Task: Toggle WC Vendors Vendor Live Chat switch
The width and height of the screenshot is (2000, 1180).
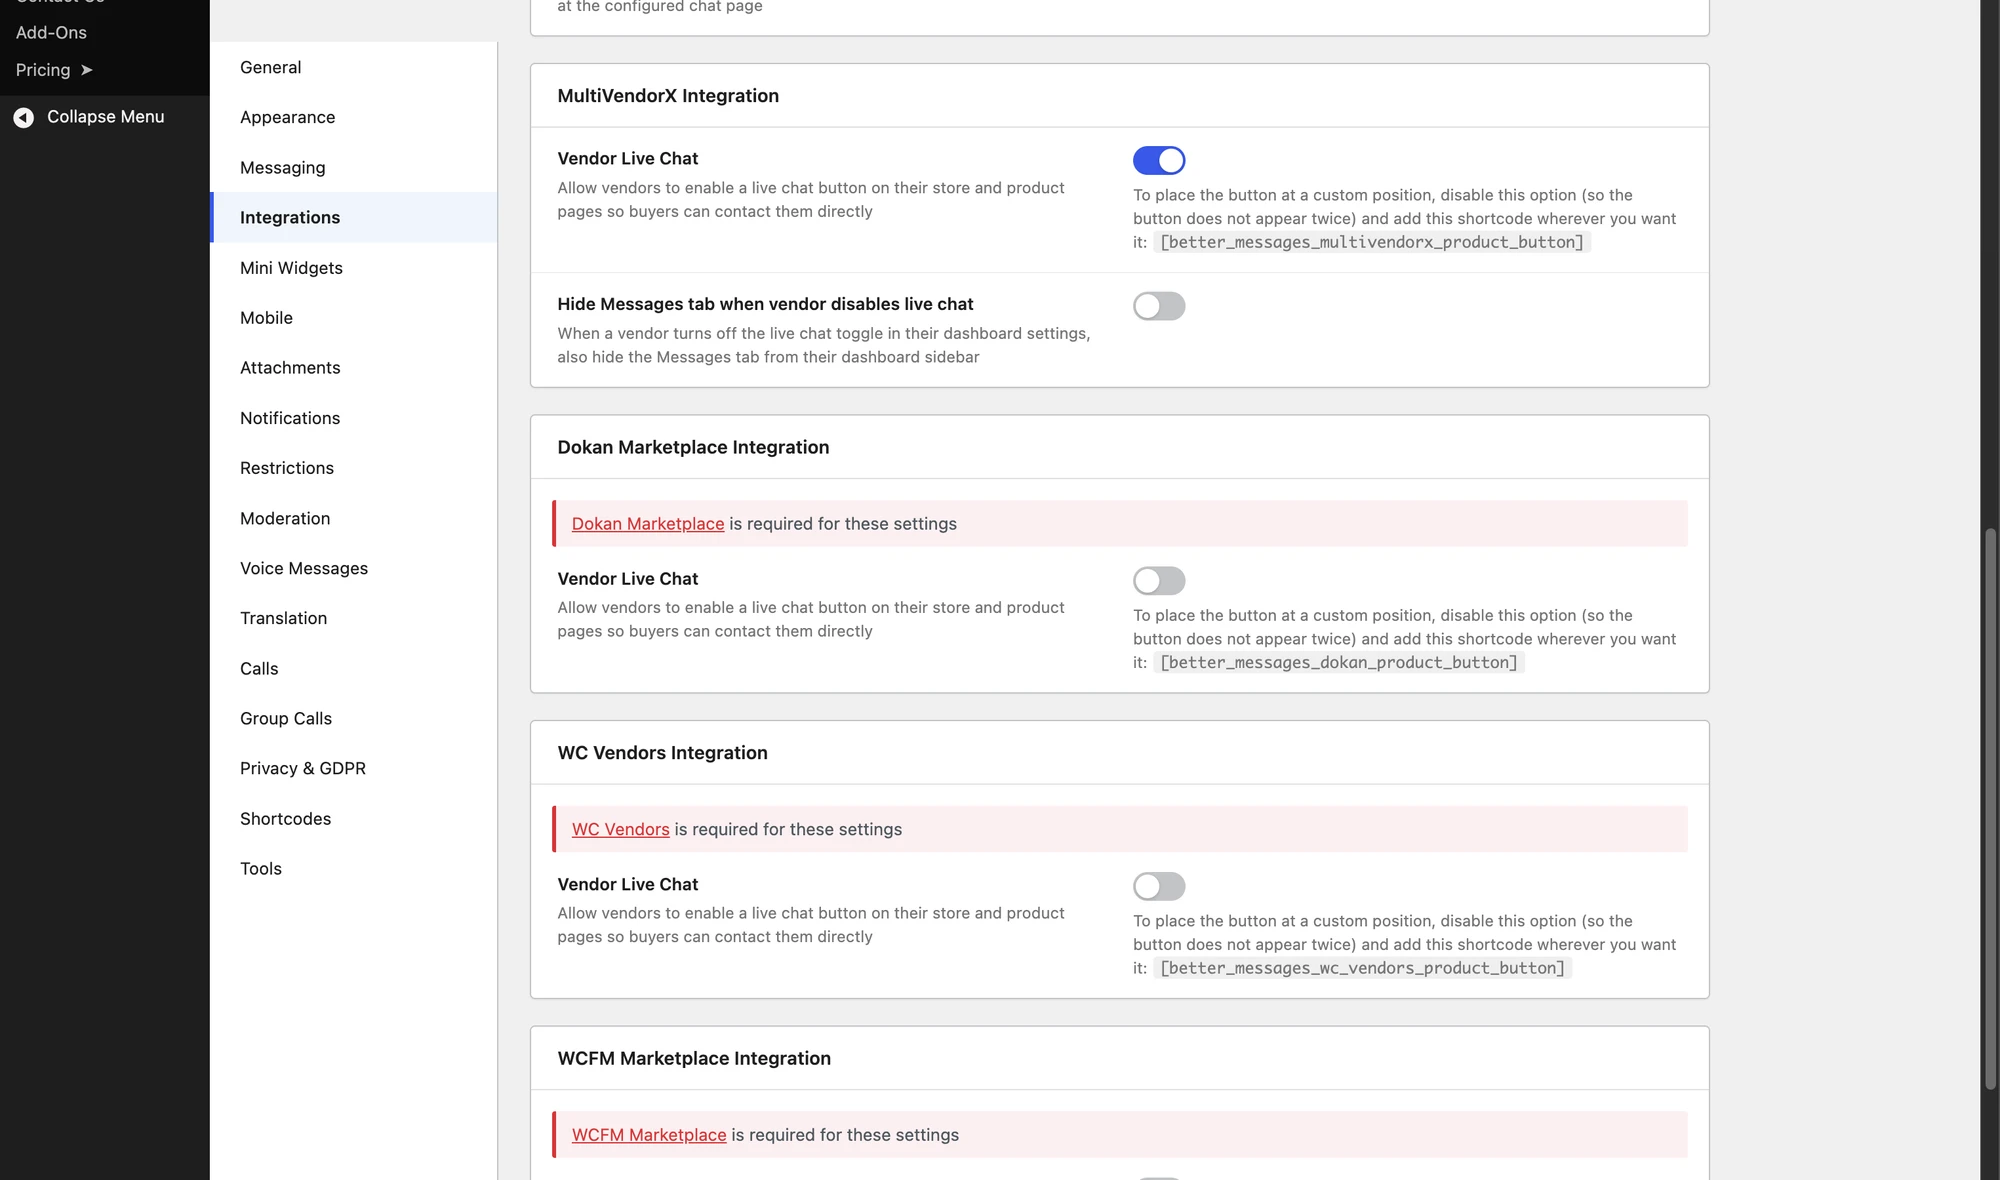Action: 1159,886
